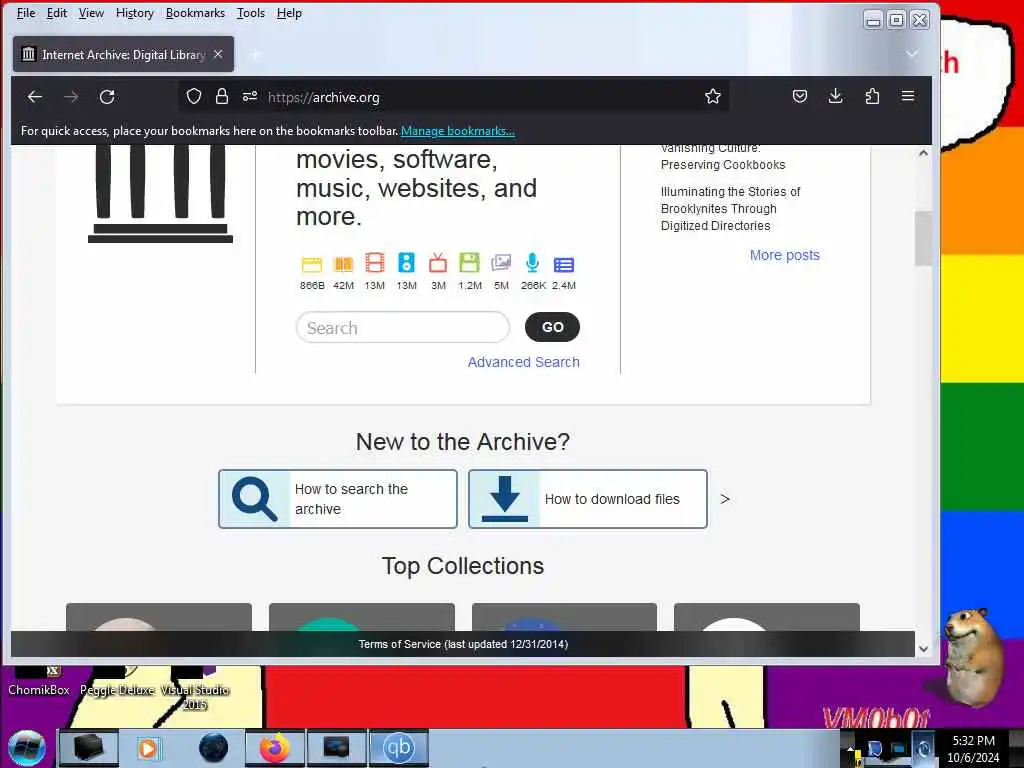The image size is (1024, 768).
Task: Open the Peggle Deluxe desktop shortcut
Action: click(117, 681)
